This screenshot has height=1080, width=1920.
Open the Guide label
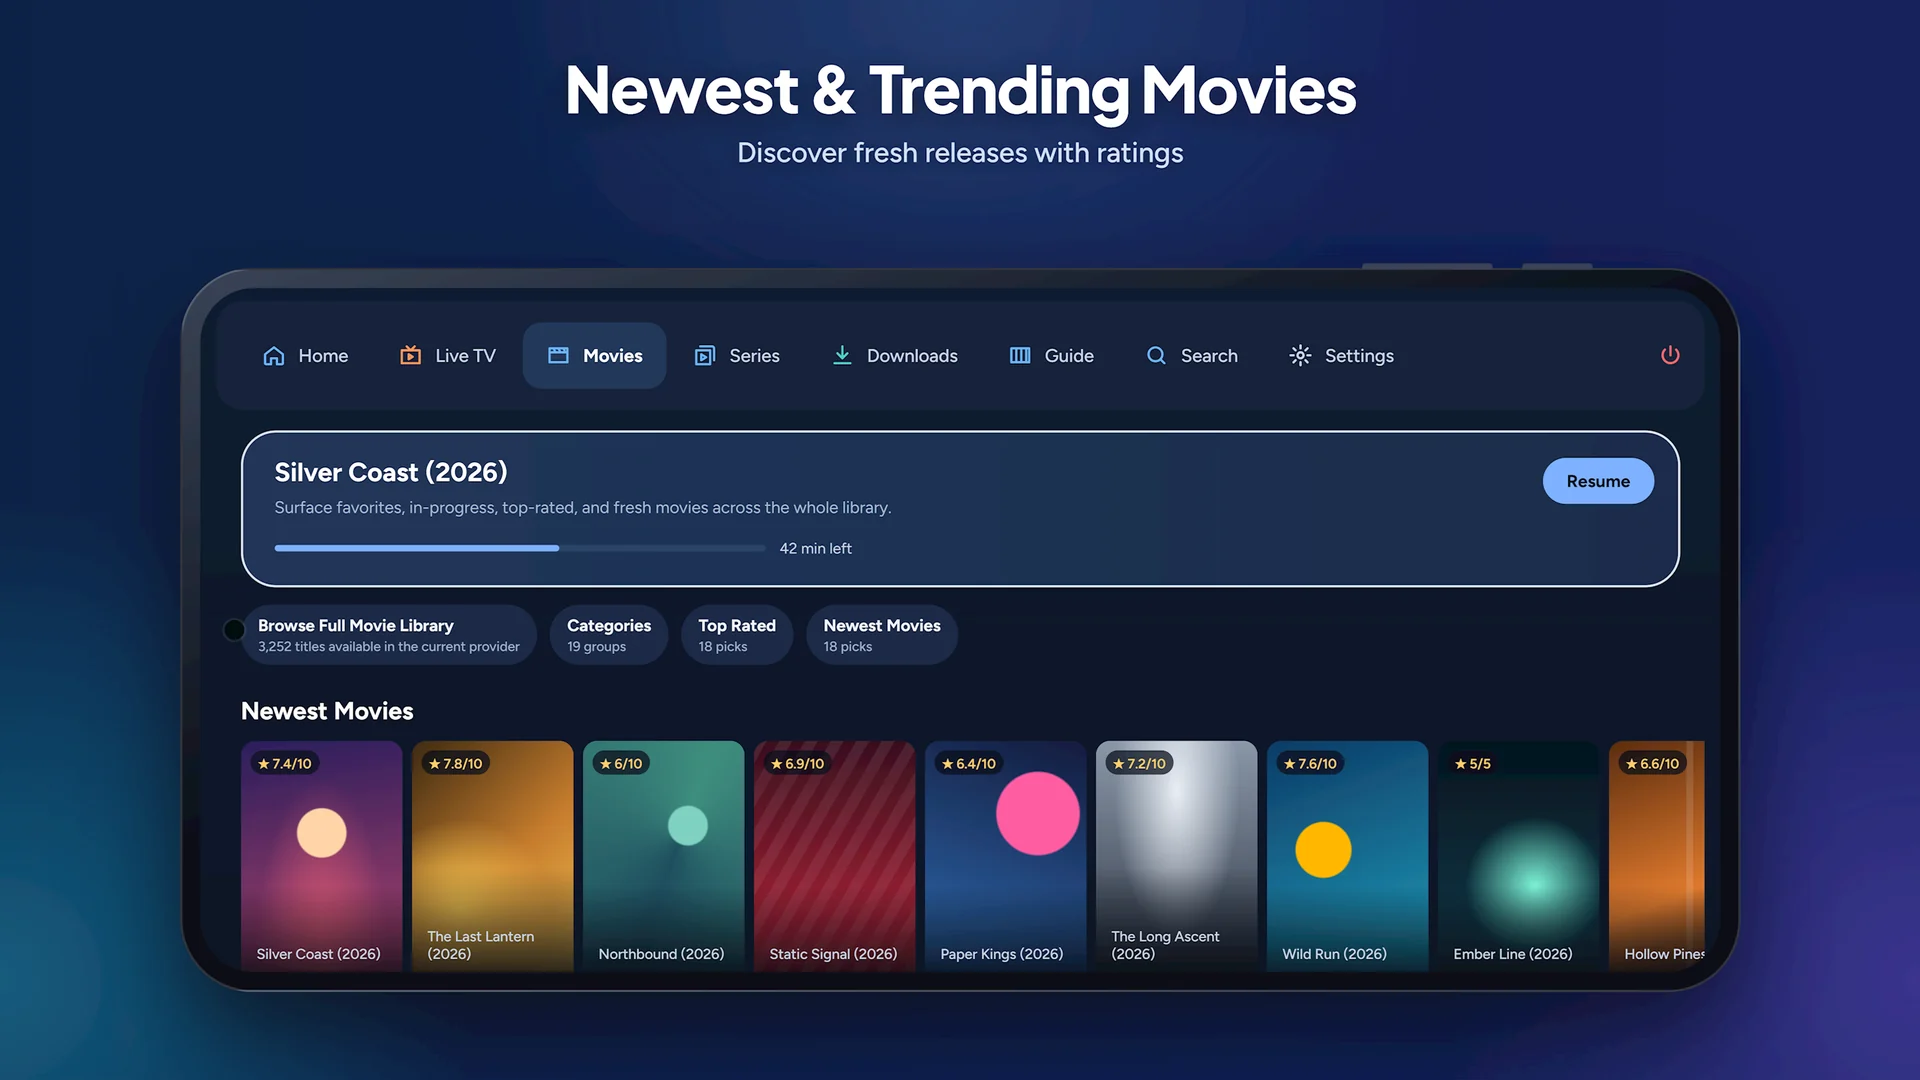point(1069,356)
